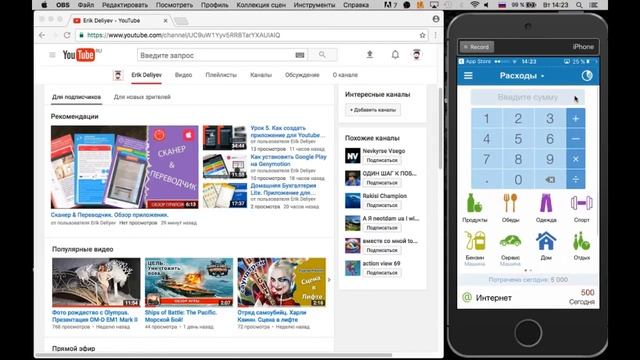Open the Профиль menu
This screenshot has height=360, width=640.
point(214,5)
